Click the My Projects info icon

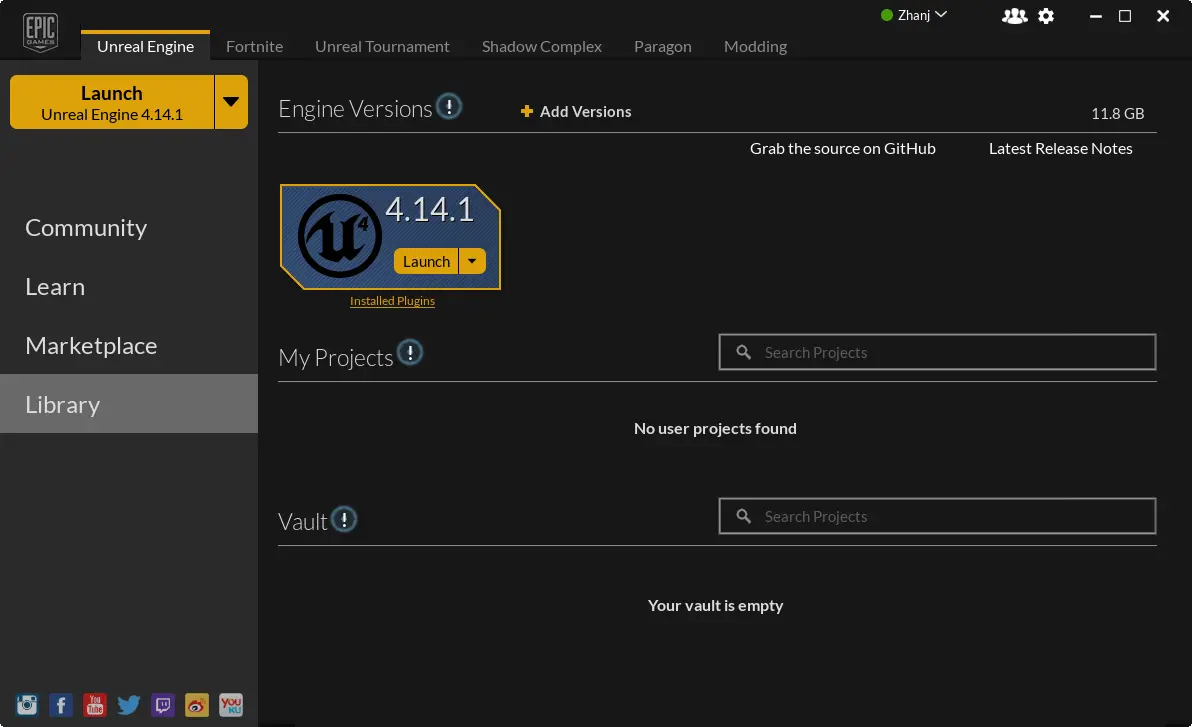[x=410, y=353]
